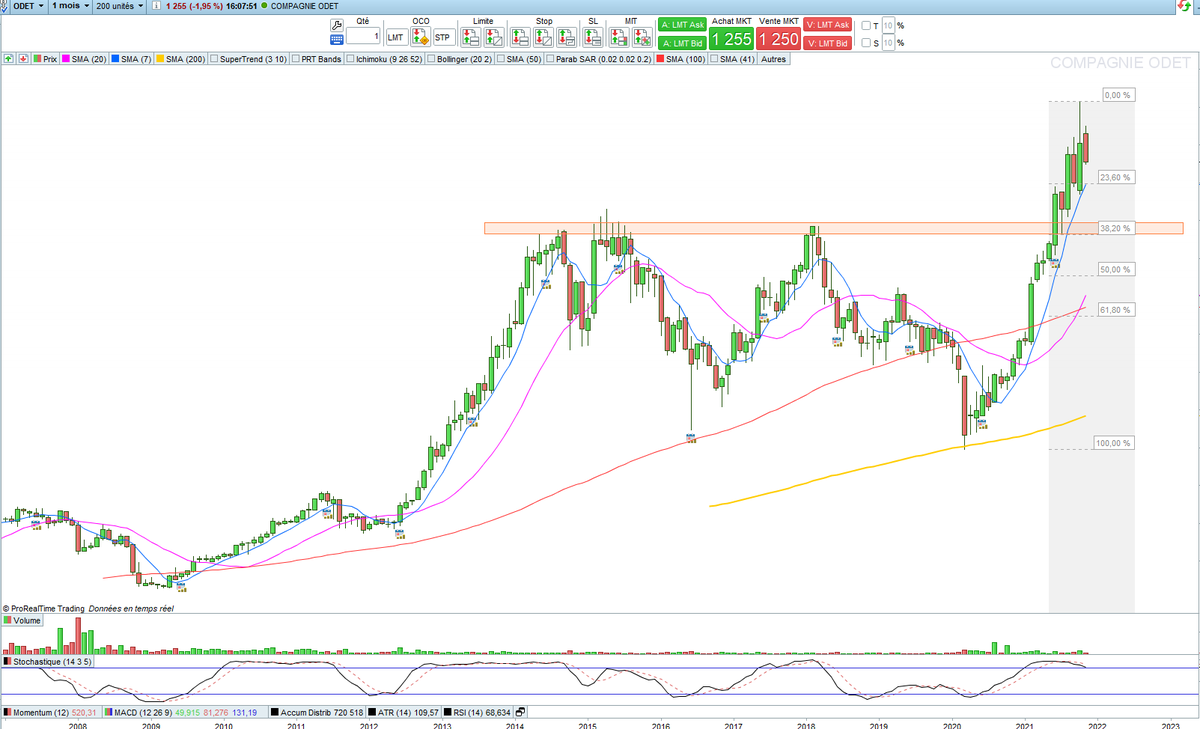Toggle the SMA (200) yellow indicator
Screen dimensions: 1200x729
click(x=180, y=59)
